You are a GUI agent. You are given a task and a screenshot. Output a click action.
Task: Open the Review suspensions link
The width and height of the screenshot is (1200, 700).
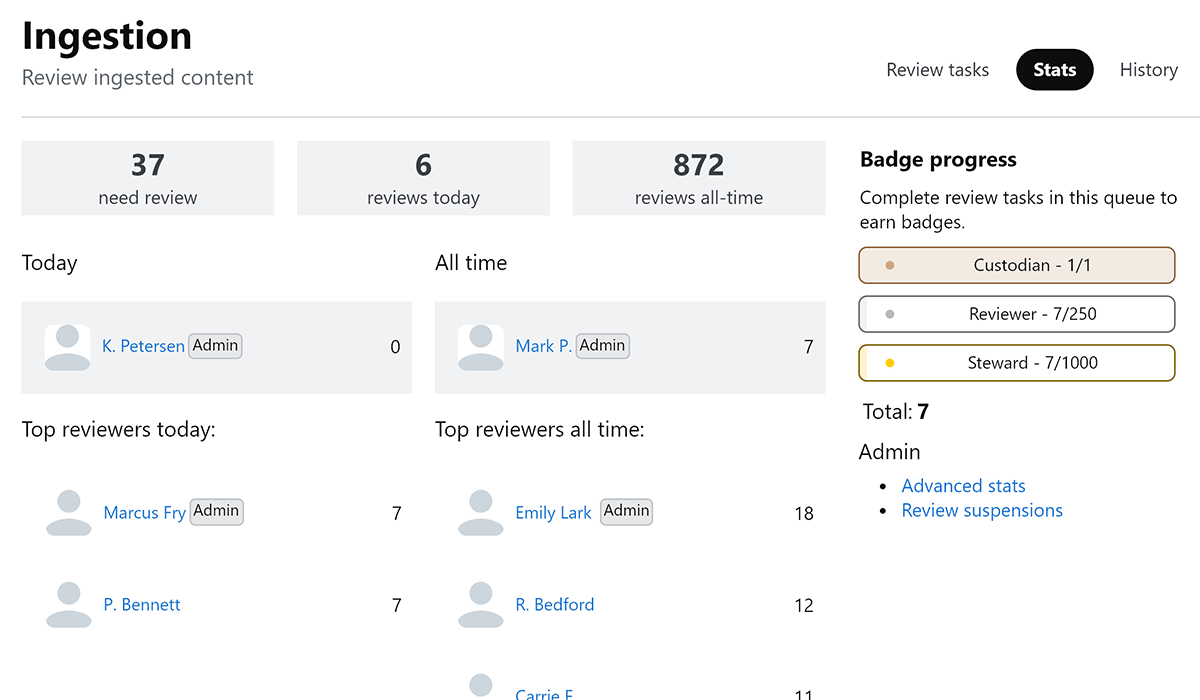[981, 510]
